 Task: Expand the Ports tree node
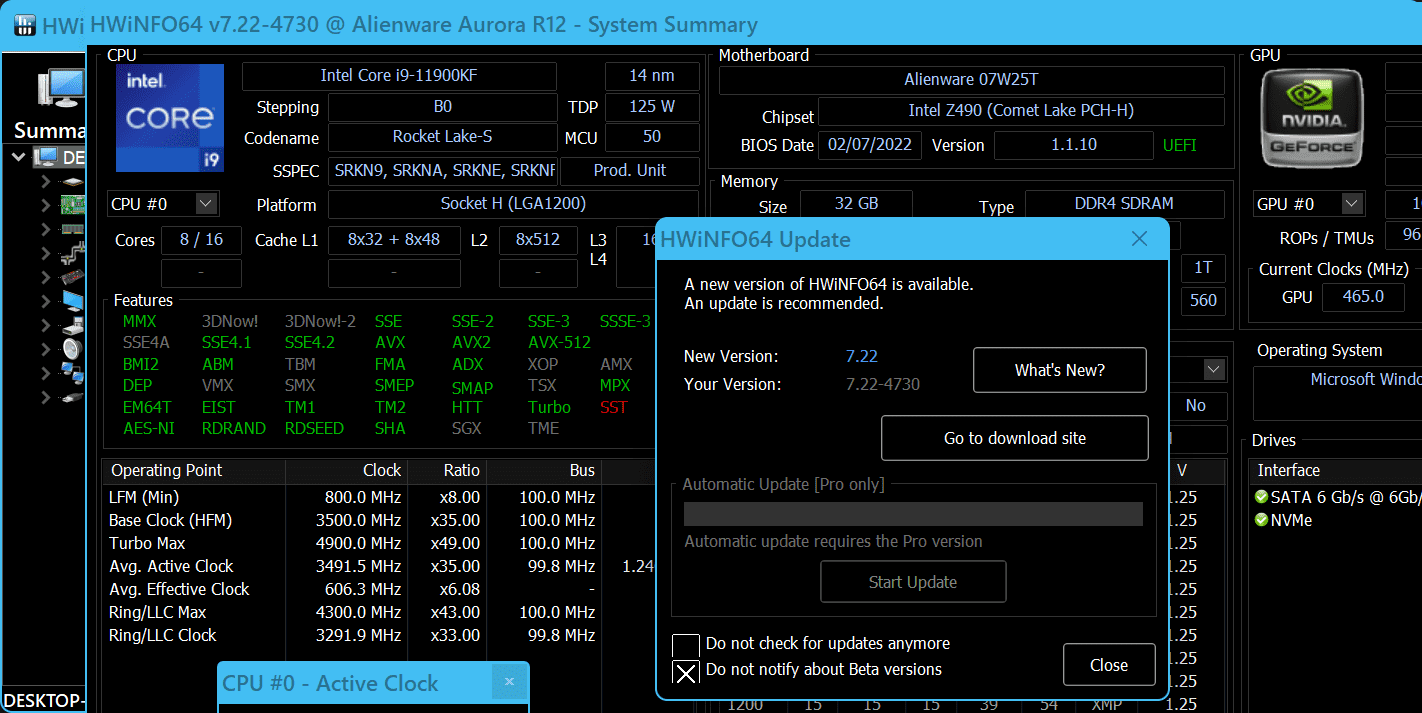point(45,397)
